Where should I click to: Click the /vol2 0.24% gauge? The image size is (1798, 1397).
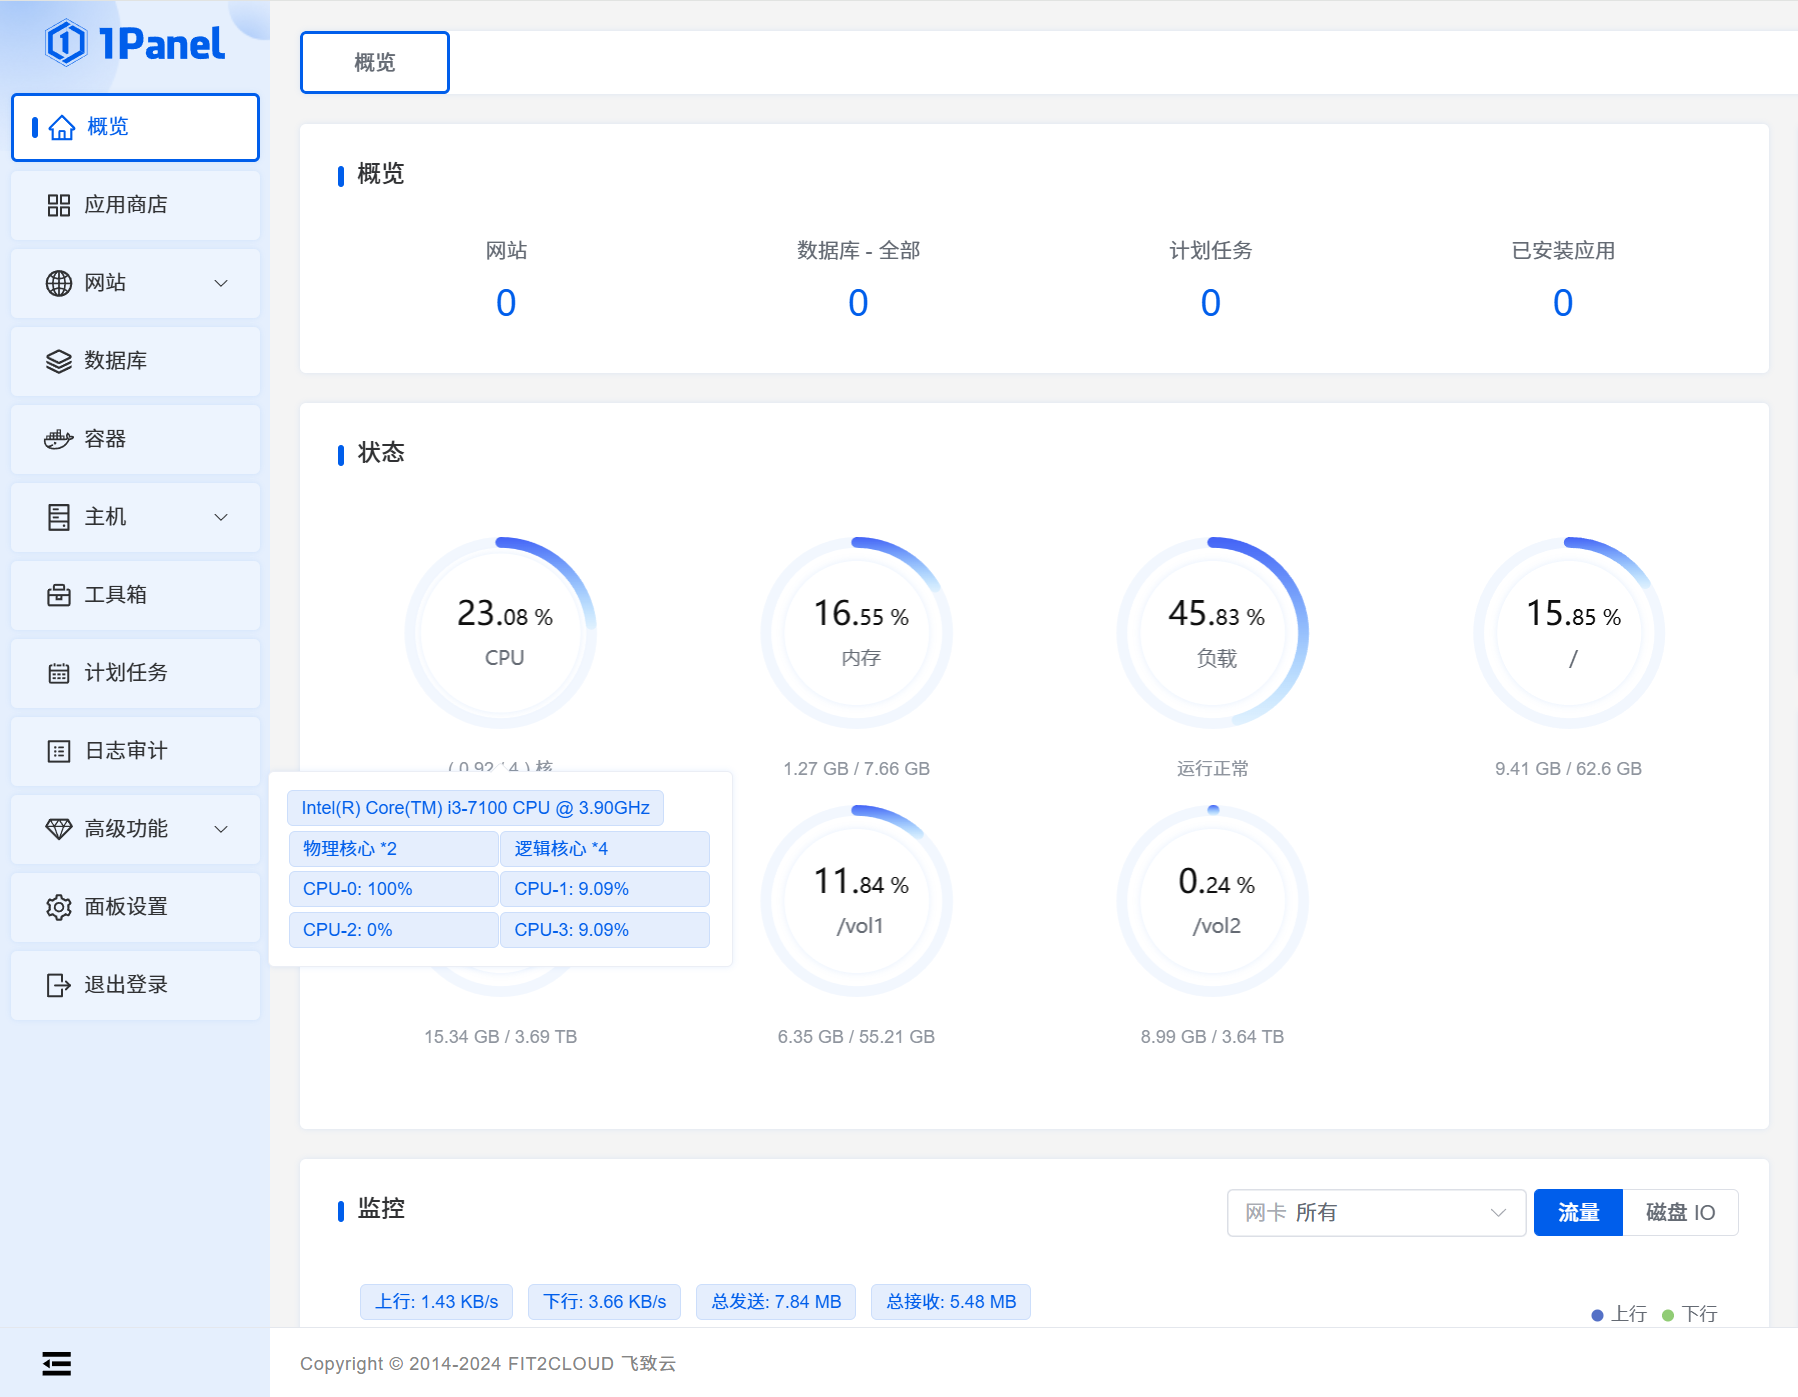pyautogui.click(x=1213, y=901)
